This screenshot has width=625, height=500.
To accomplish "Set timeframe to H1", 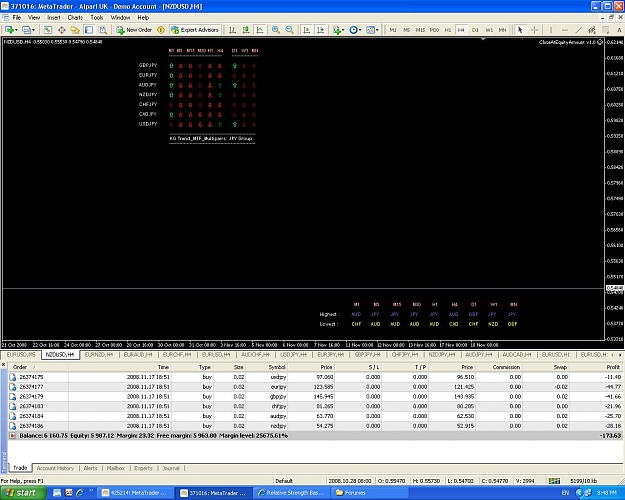I will pos(448,30).
